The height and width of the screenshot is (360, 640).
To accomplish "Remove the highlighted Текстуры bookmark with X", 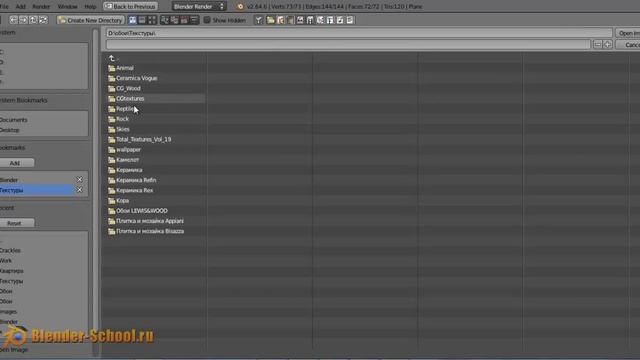I will pyautogui.click(x=80, y=190).
